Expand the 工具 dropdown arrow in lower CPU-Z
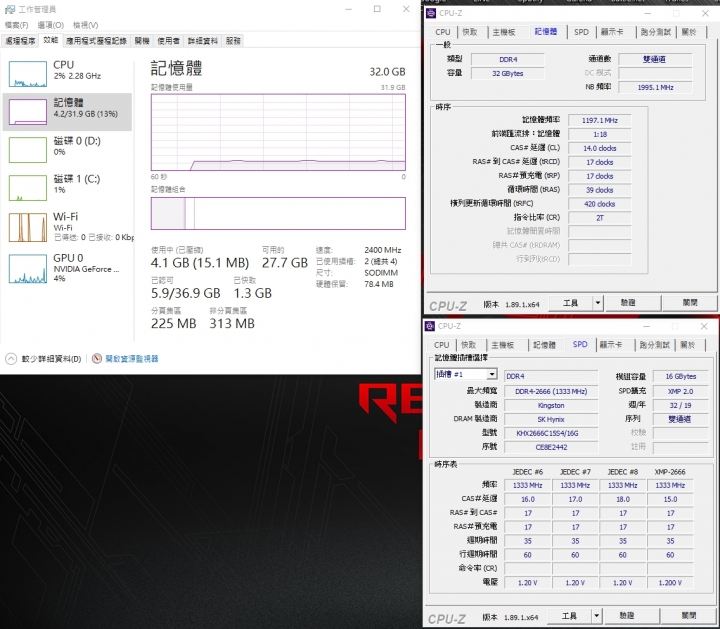 pos(596,616)
